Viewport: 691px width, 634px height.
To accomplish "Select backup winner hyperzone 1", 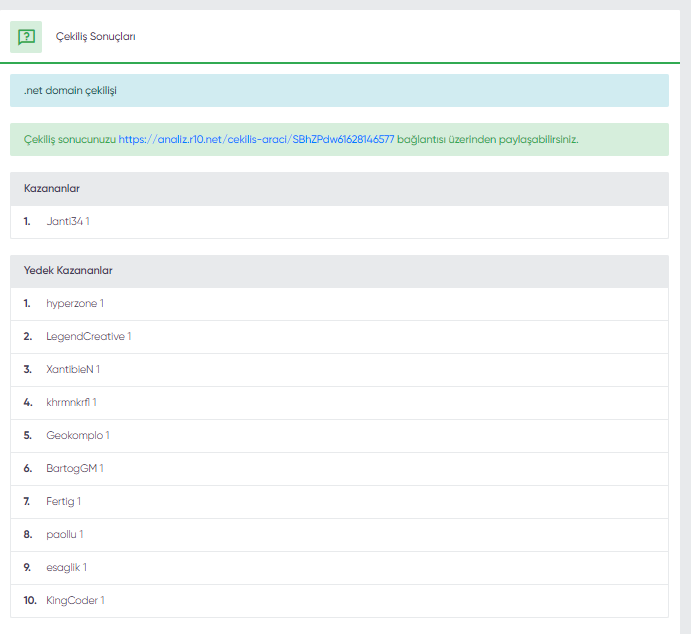I will (x=339, y=304).
